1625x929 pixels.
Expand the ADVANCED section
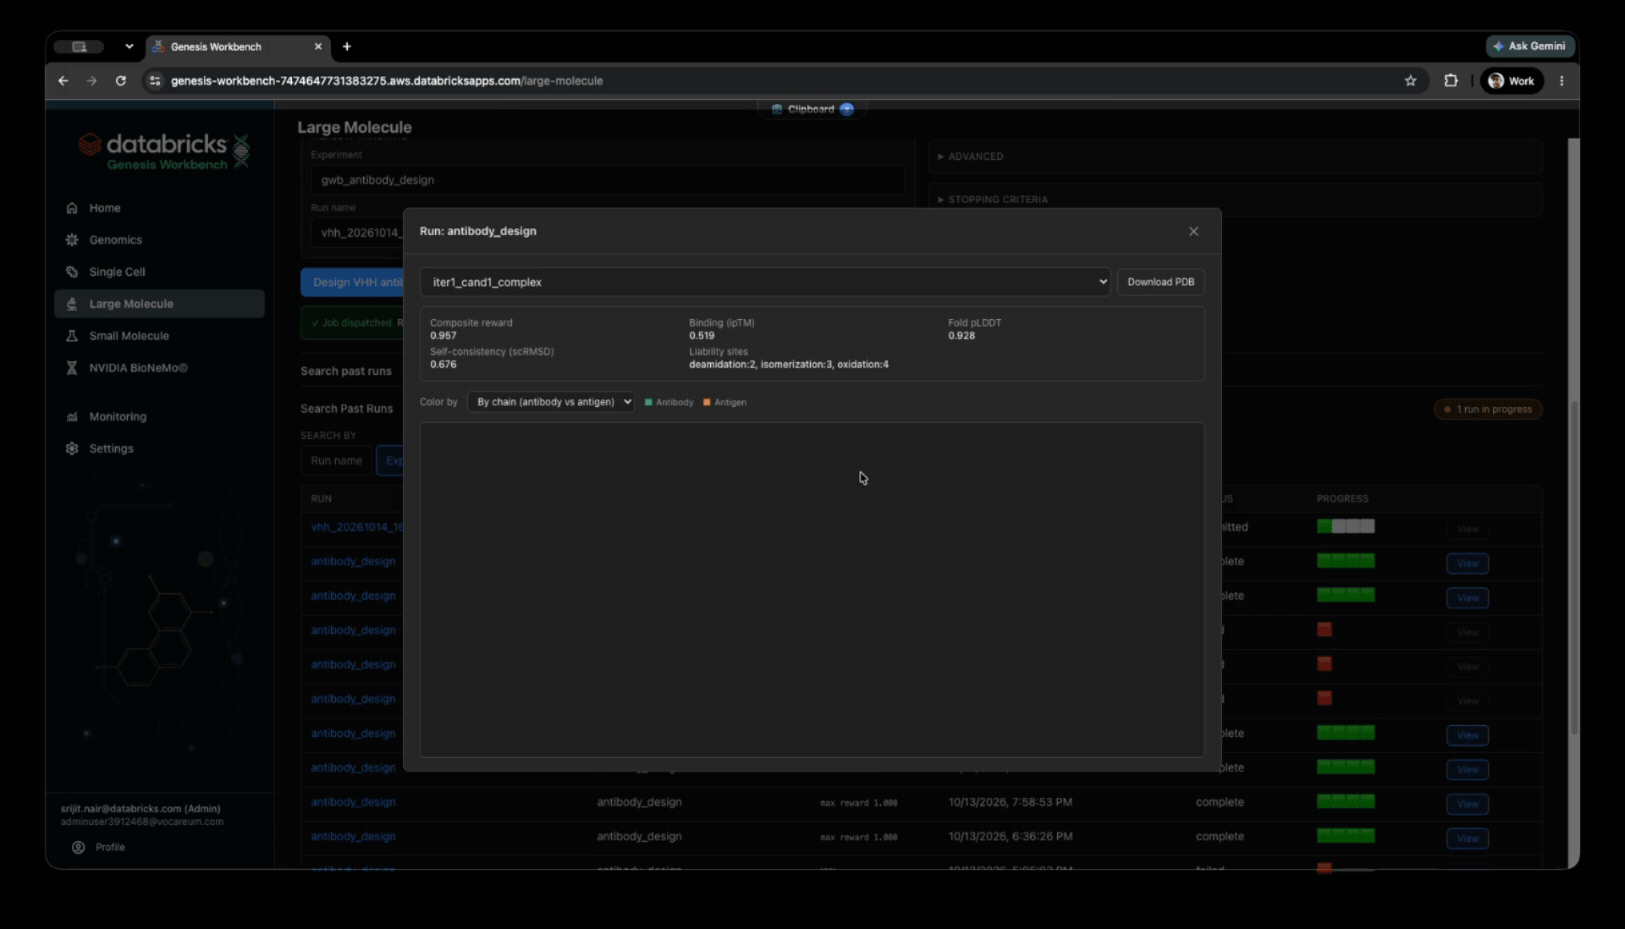point(1235,157)
